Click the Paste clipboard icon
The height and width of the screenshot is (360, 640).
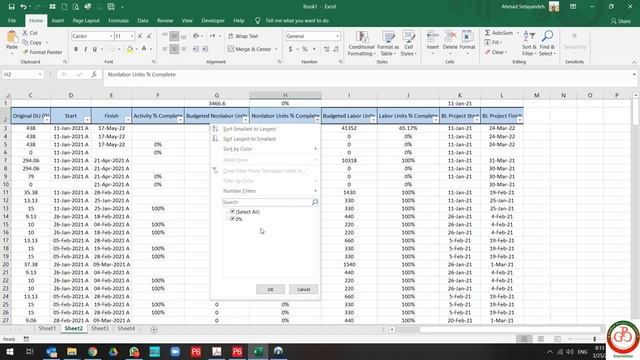(x=12, y=38)
